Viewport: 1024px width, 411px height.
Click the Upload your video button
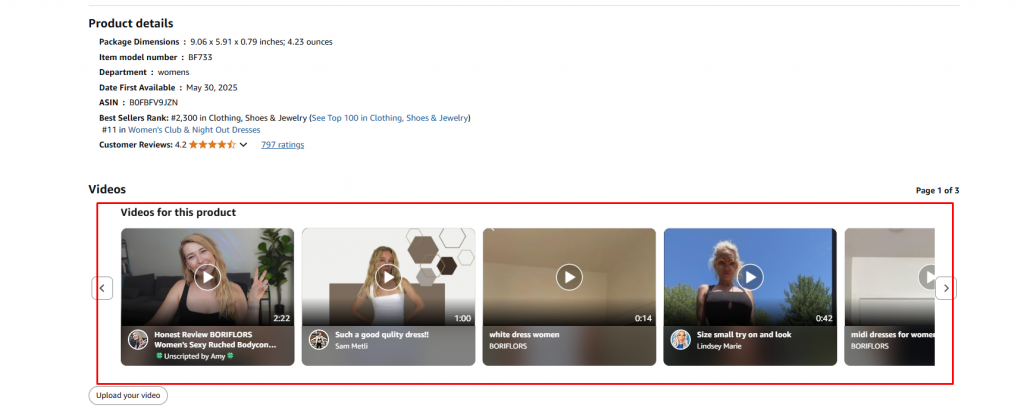click(x=128, y=395)
